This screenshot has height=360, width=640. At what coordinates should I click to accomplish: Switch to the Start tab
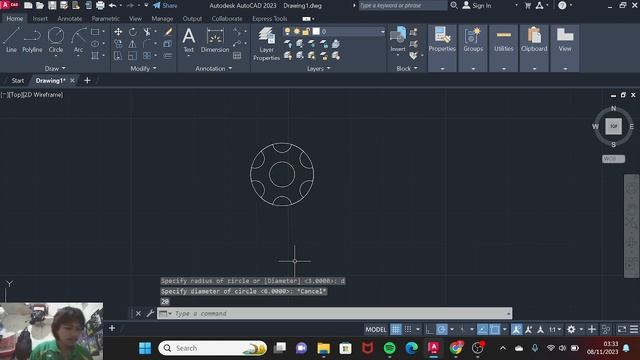point(18,80)
